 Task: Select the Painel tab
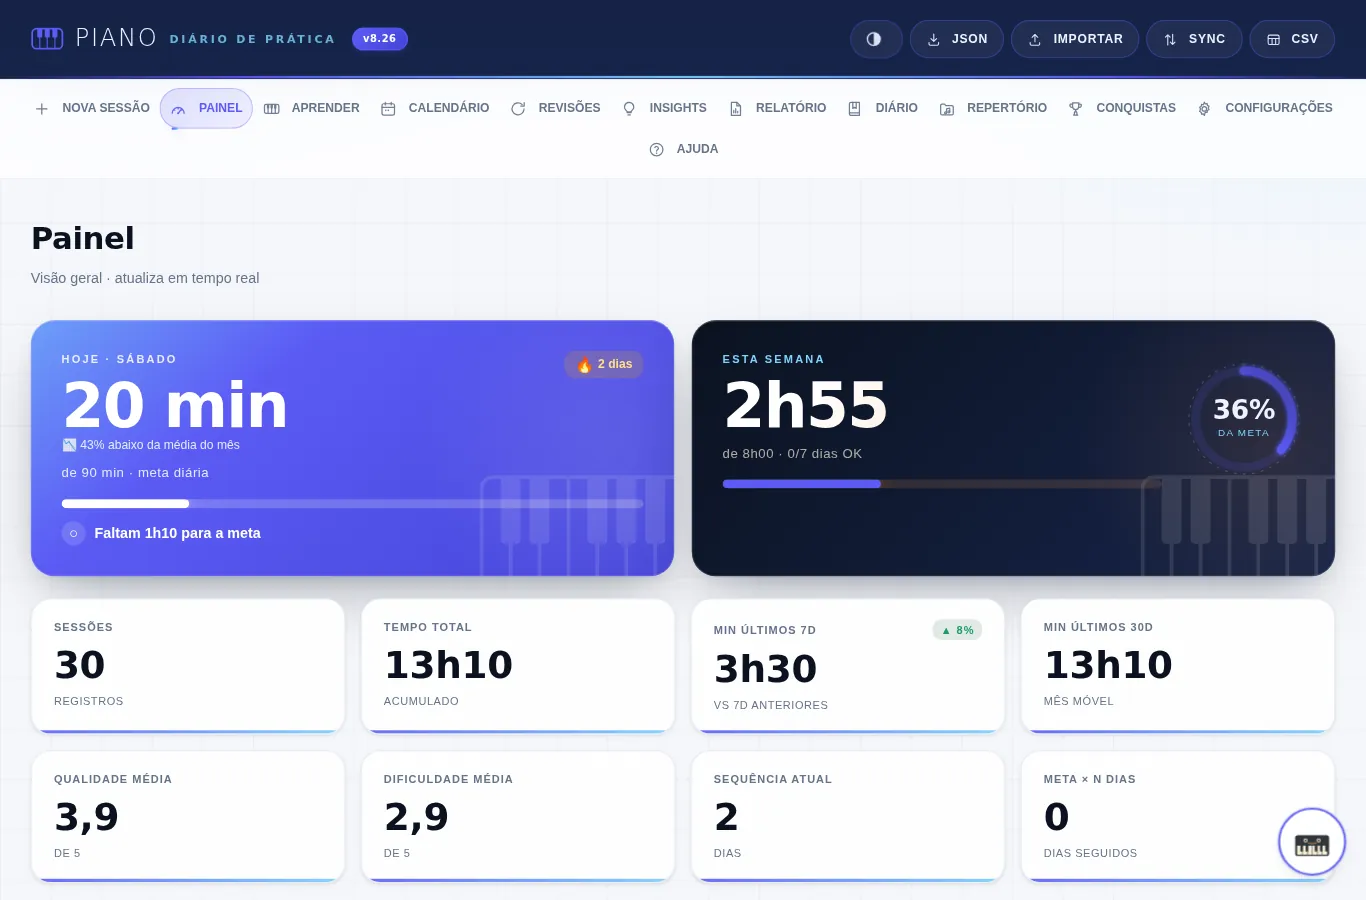(206, 108)
